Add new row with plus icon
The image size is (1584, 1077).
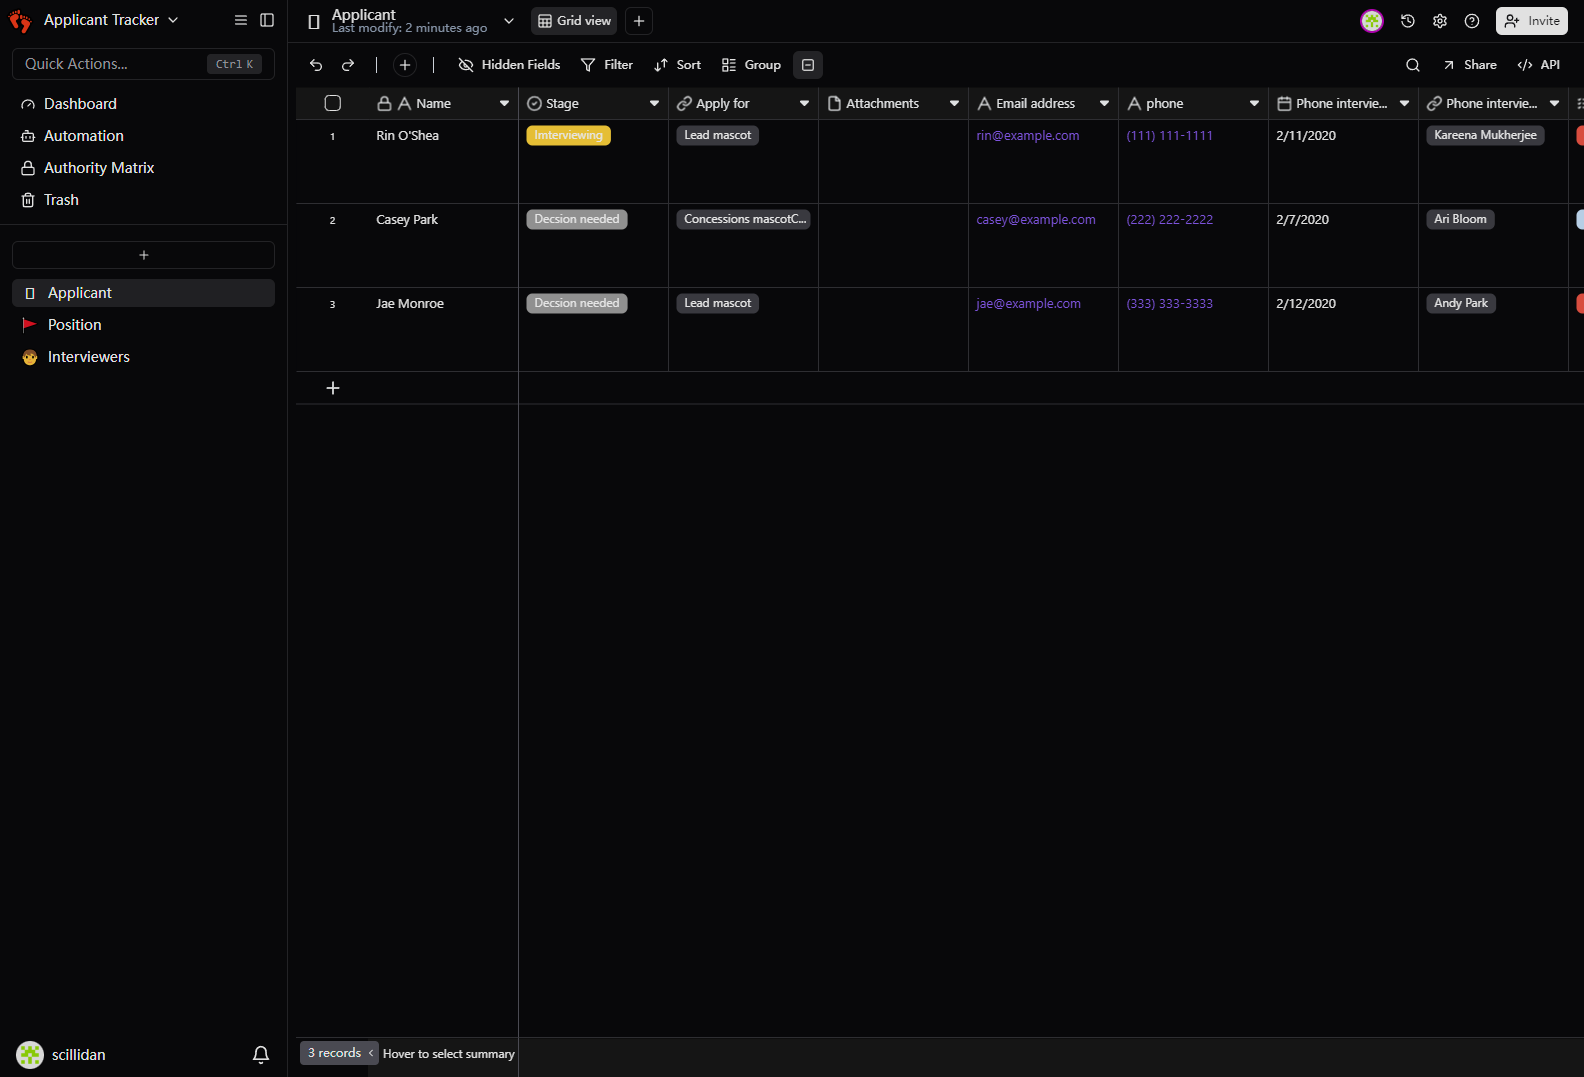pos(333,388)
